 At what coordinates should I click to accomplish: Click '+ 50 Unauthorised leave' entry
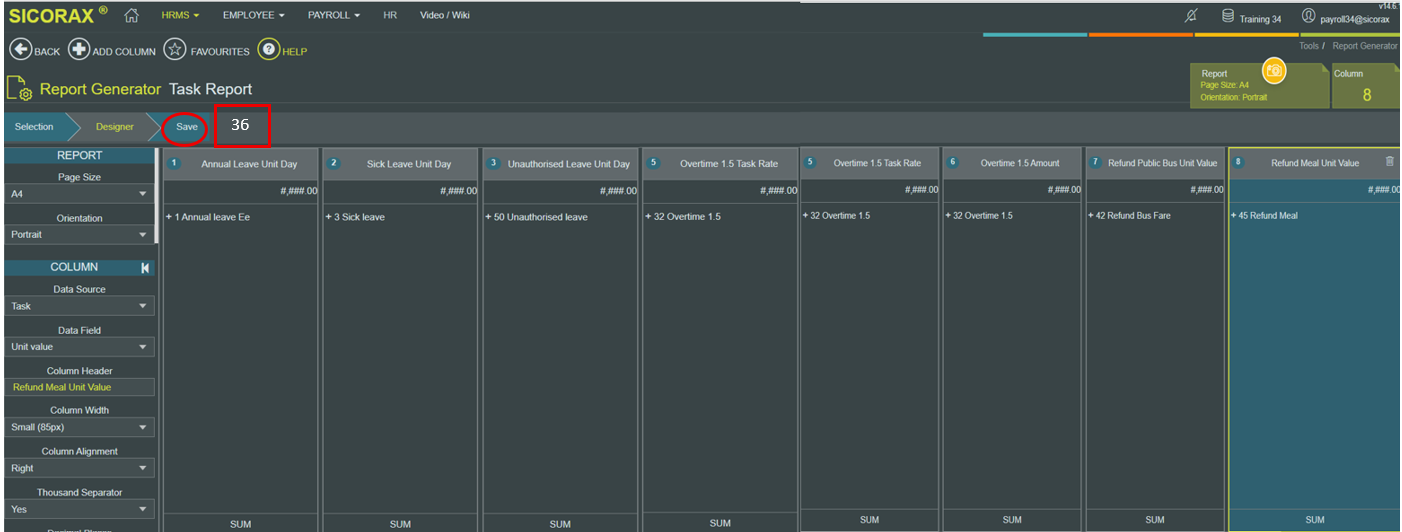click(537, 217)
